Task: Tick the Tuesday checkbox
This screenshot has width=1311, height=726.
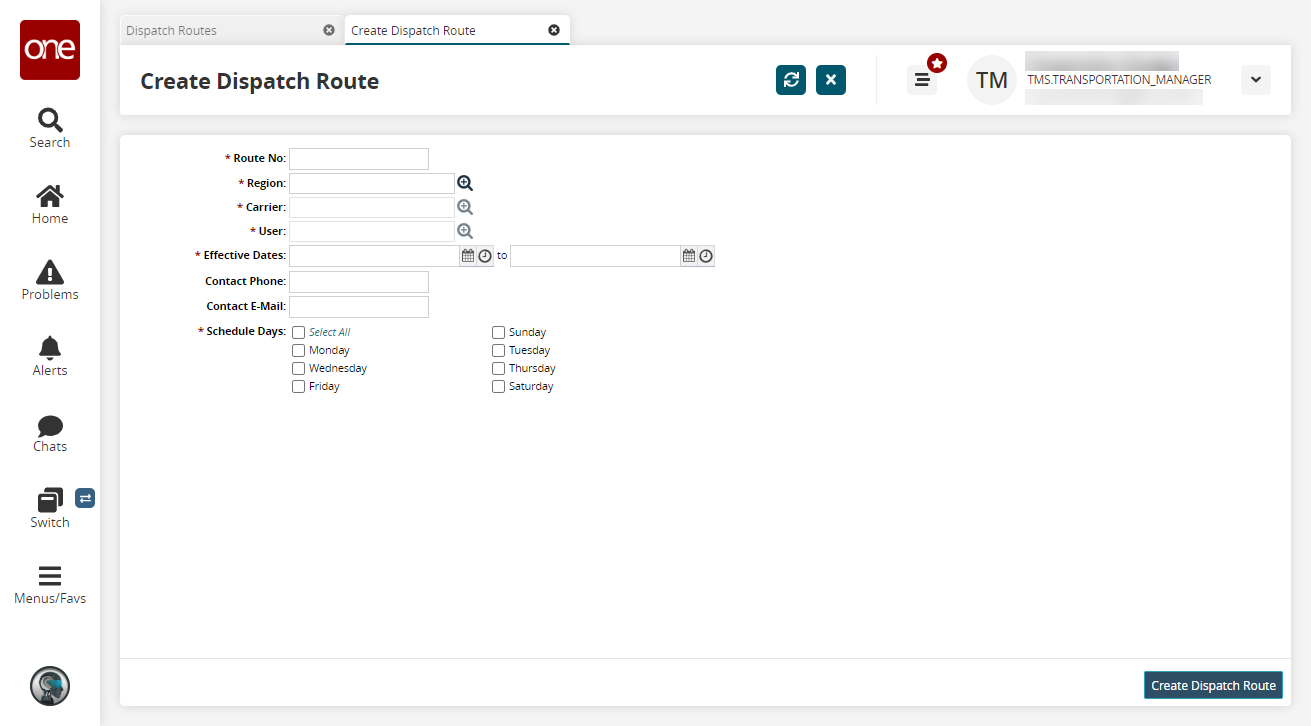Action: click(498, 350)
